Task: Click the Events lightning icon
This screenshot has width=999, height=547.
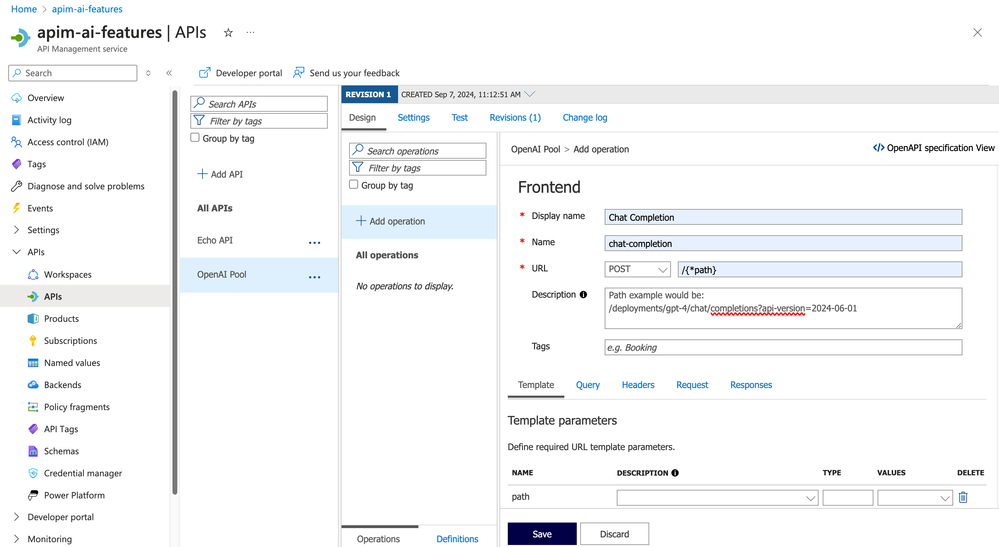Action: (17, 208)
